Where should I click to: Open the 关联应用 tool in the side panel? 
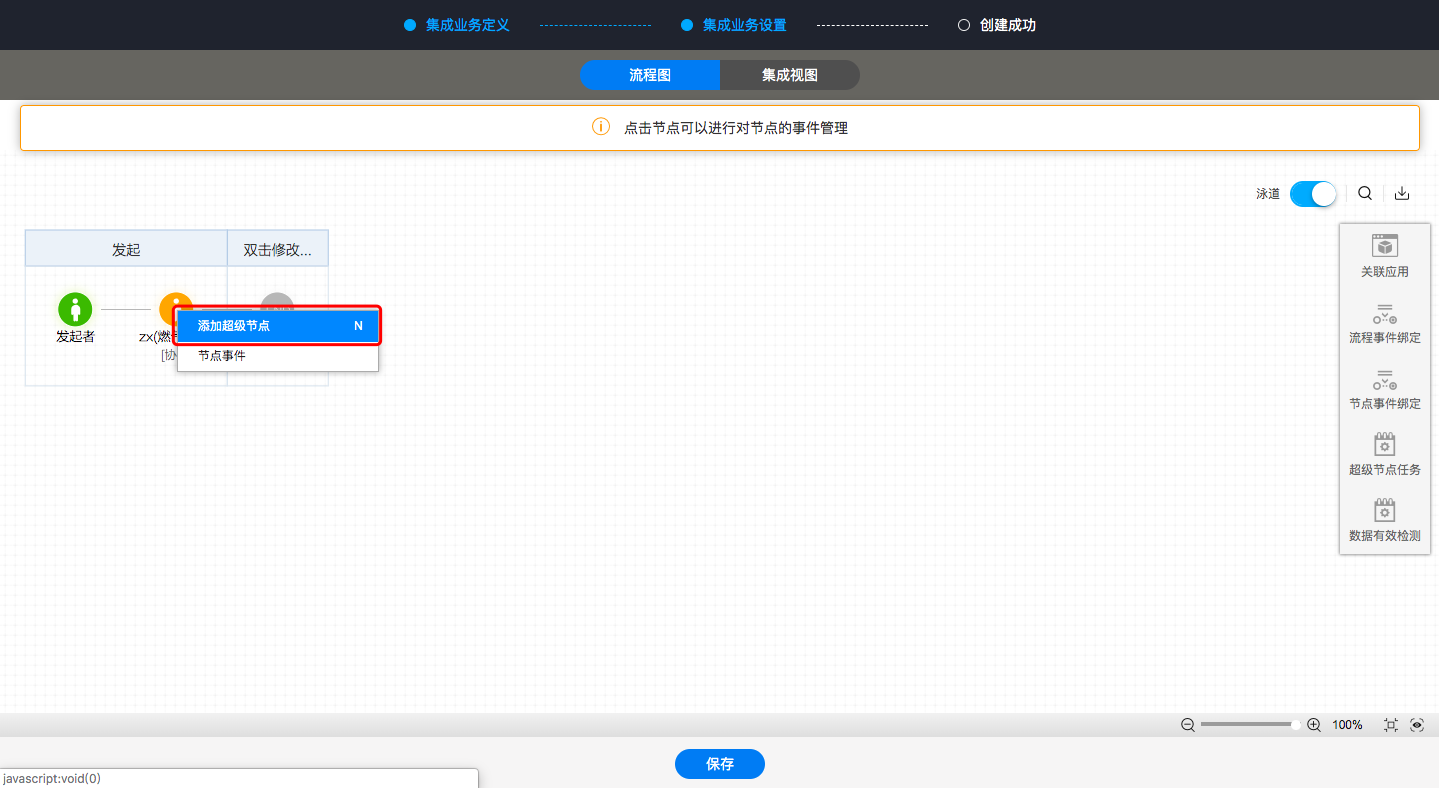[1384, 256]
